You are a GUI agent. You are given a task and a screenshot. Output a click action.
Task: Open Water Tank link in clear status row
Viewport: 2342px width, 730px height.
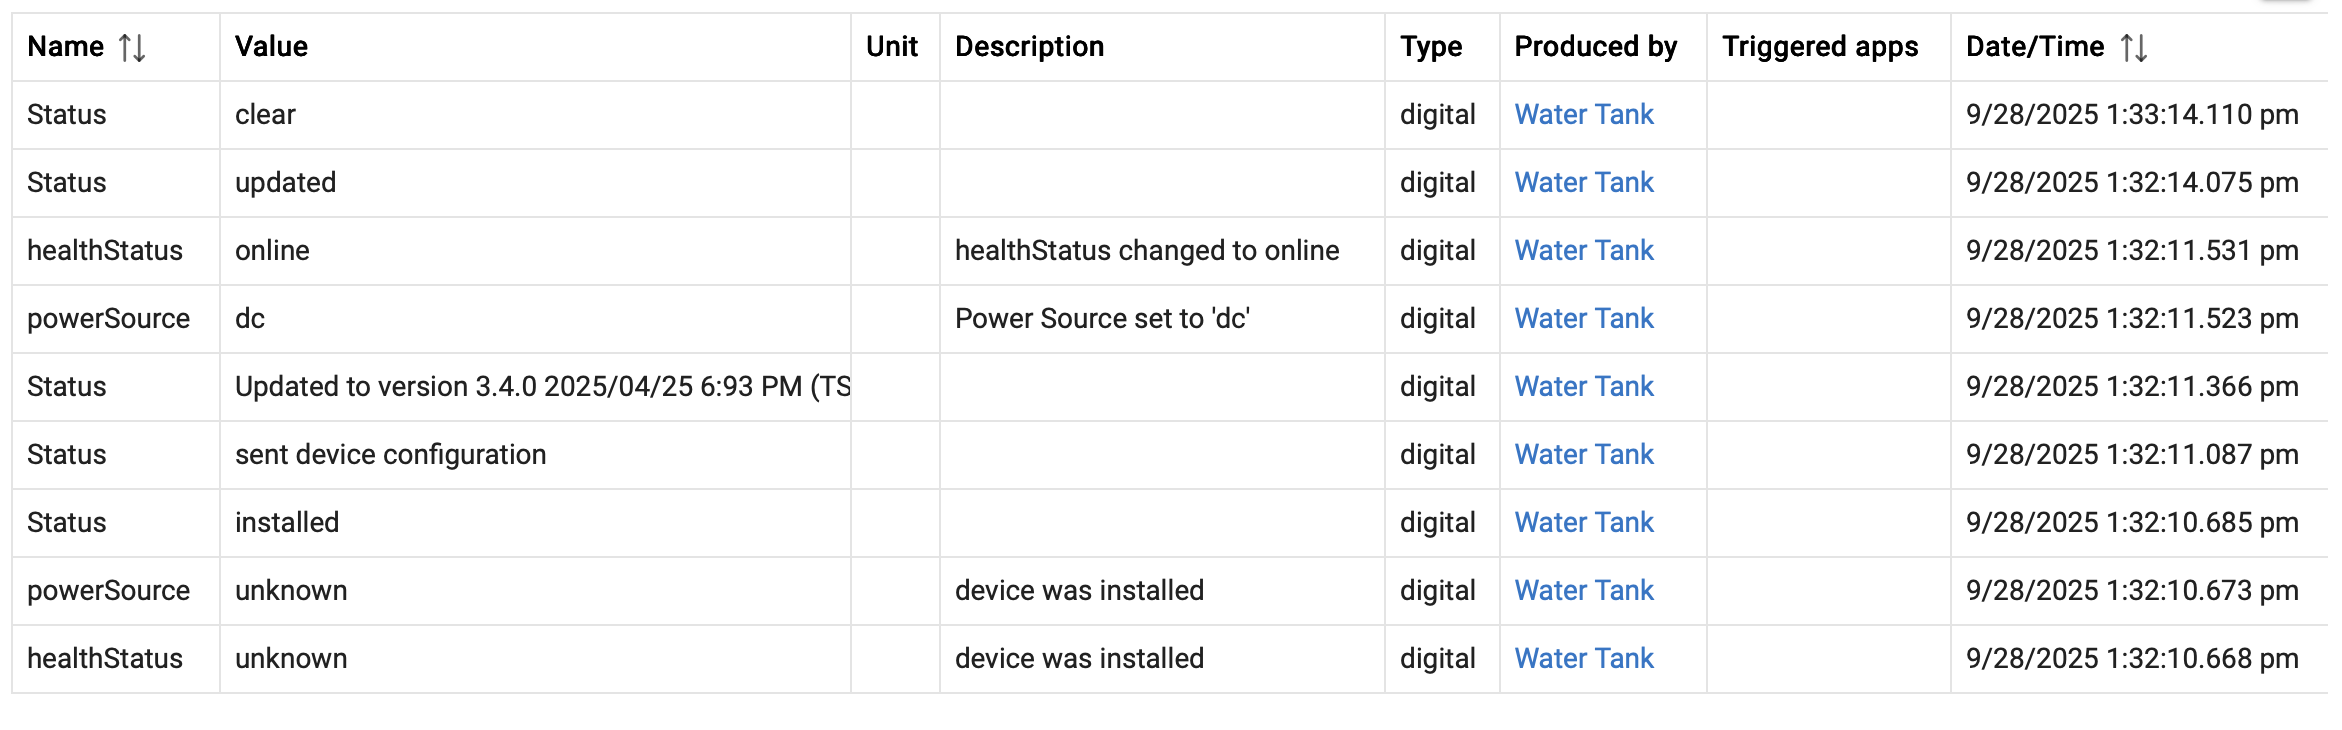pos(1583,115)
